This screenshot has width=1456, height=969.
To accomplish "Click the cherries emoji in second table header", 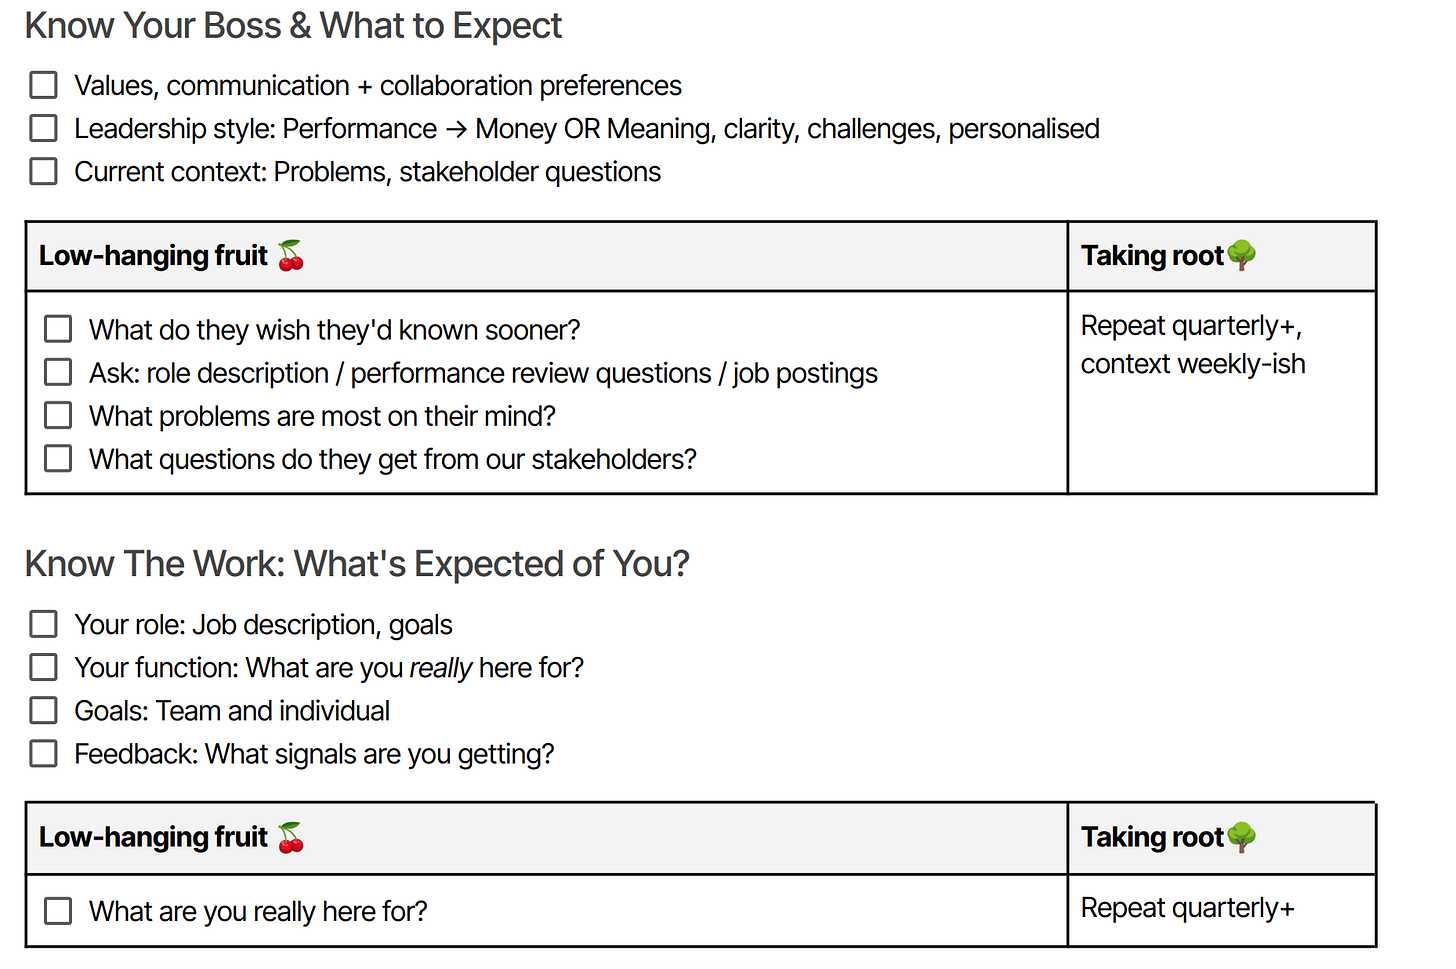I will pyautogui.click(x=291, y=837).
